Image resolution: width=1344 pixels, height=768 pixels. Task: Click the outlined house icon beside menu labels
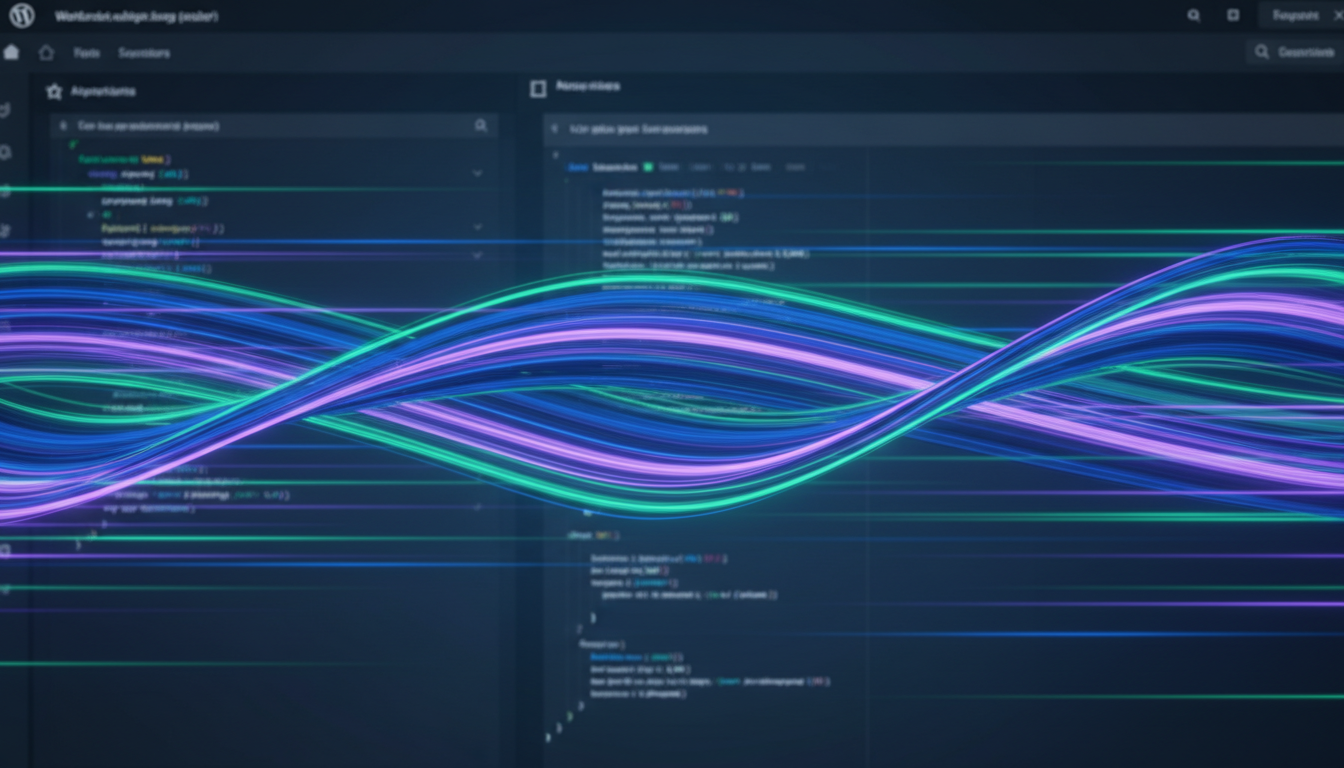point(46,53)
